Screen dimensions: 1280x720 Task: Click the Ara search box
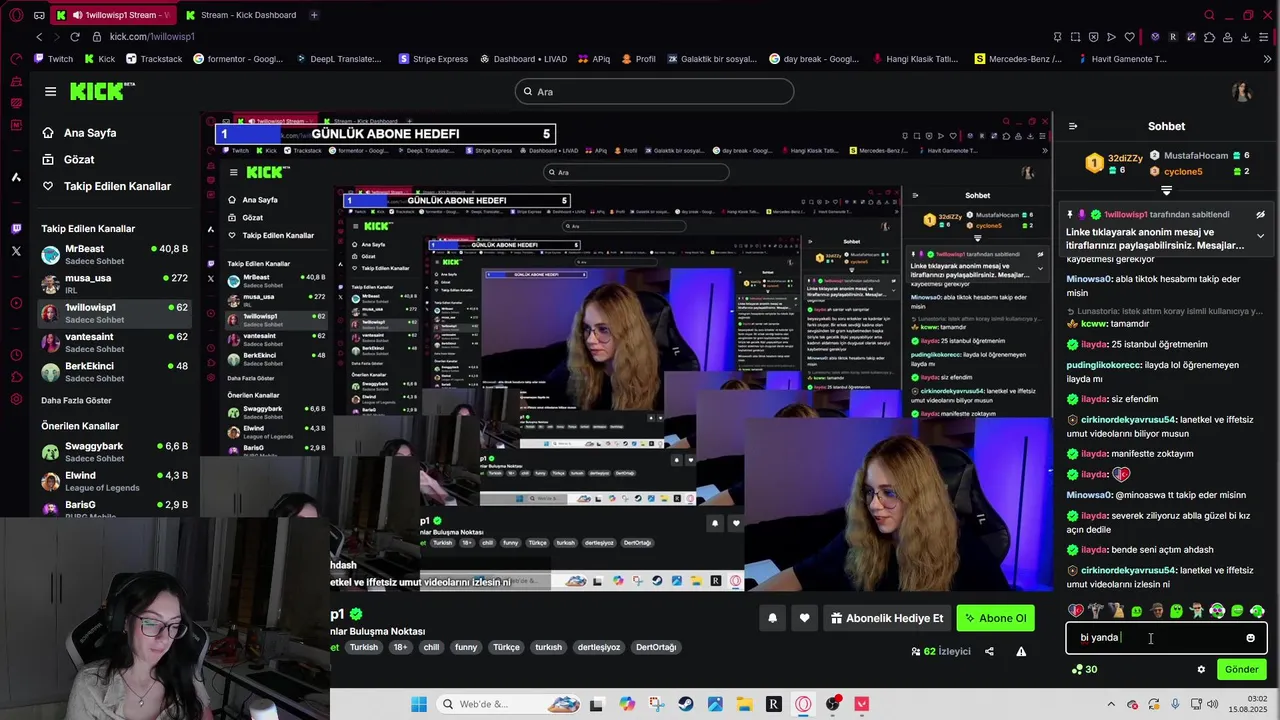coord(654,92)
